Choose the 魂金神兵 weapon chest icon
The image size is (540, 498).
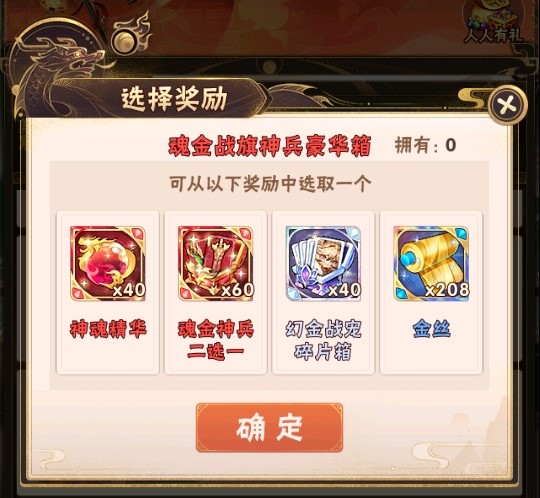(x=216, y=263)
